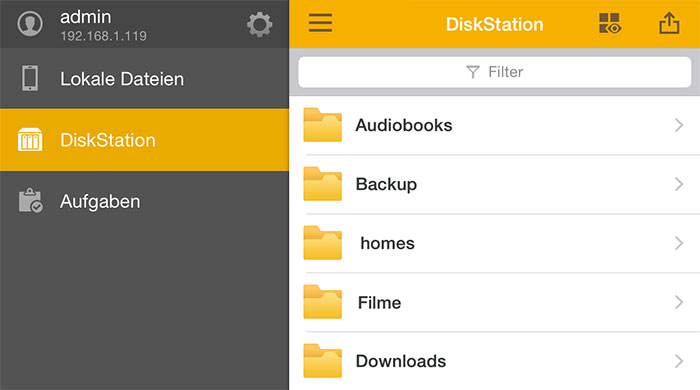Expand Backup row chevron
Screen dimensions: 700x390
[x=679, y=184]
